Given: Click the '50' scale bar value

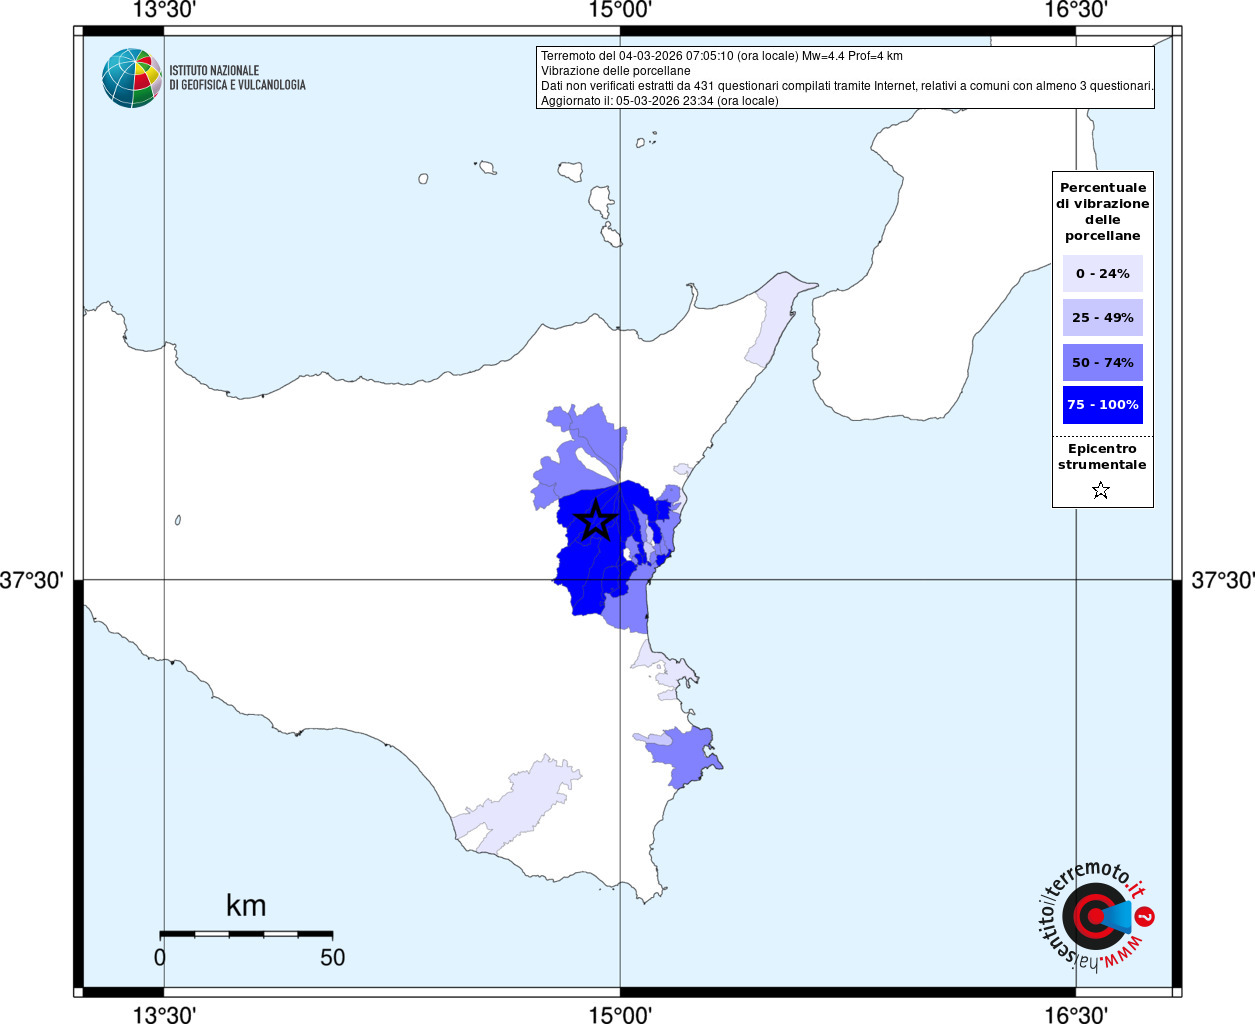Looking at the screenshot, I should pyautogui.click(x=332, y=957).
